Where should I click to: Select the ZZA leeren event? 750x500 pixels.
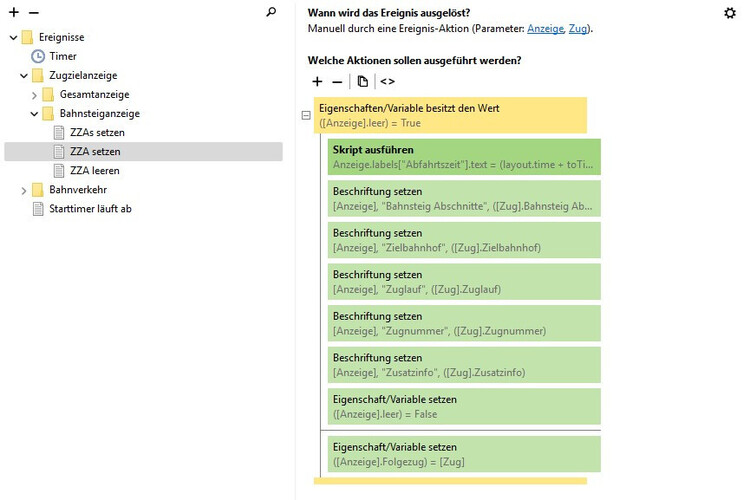94,170
